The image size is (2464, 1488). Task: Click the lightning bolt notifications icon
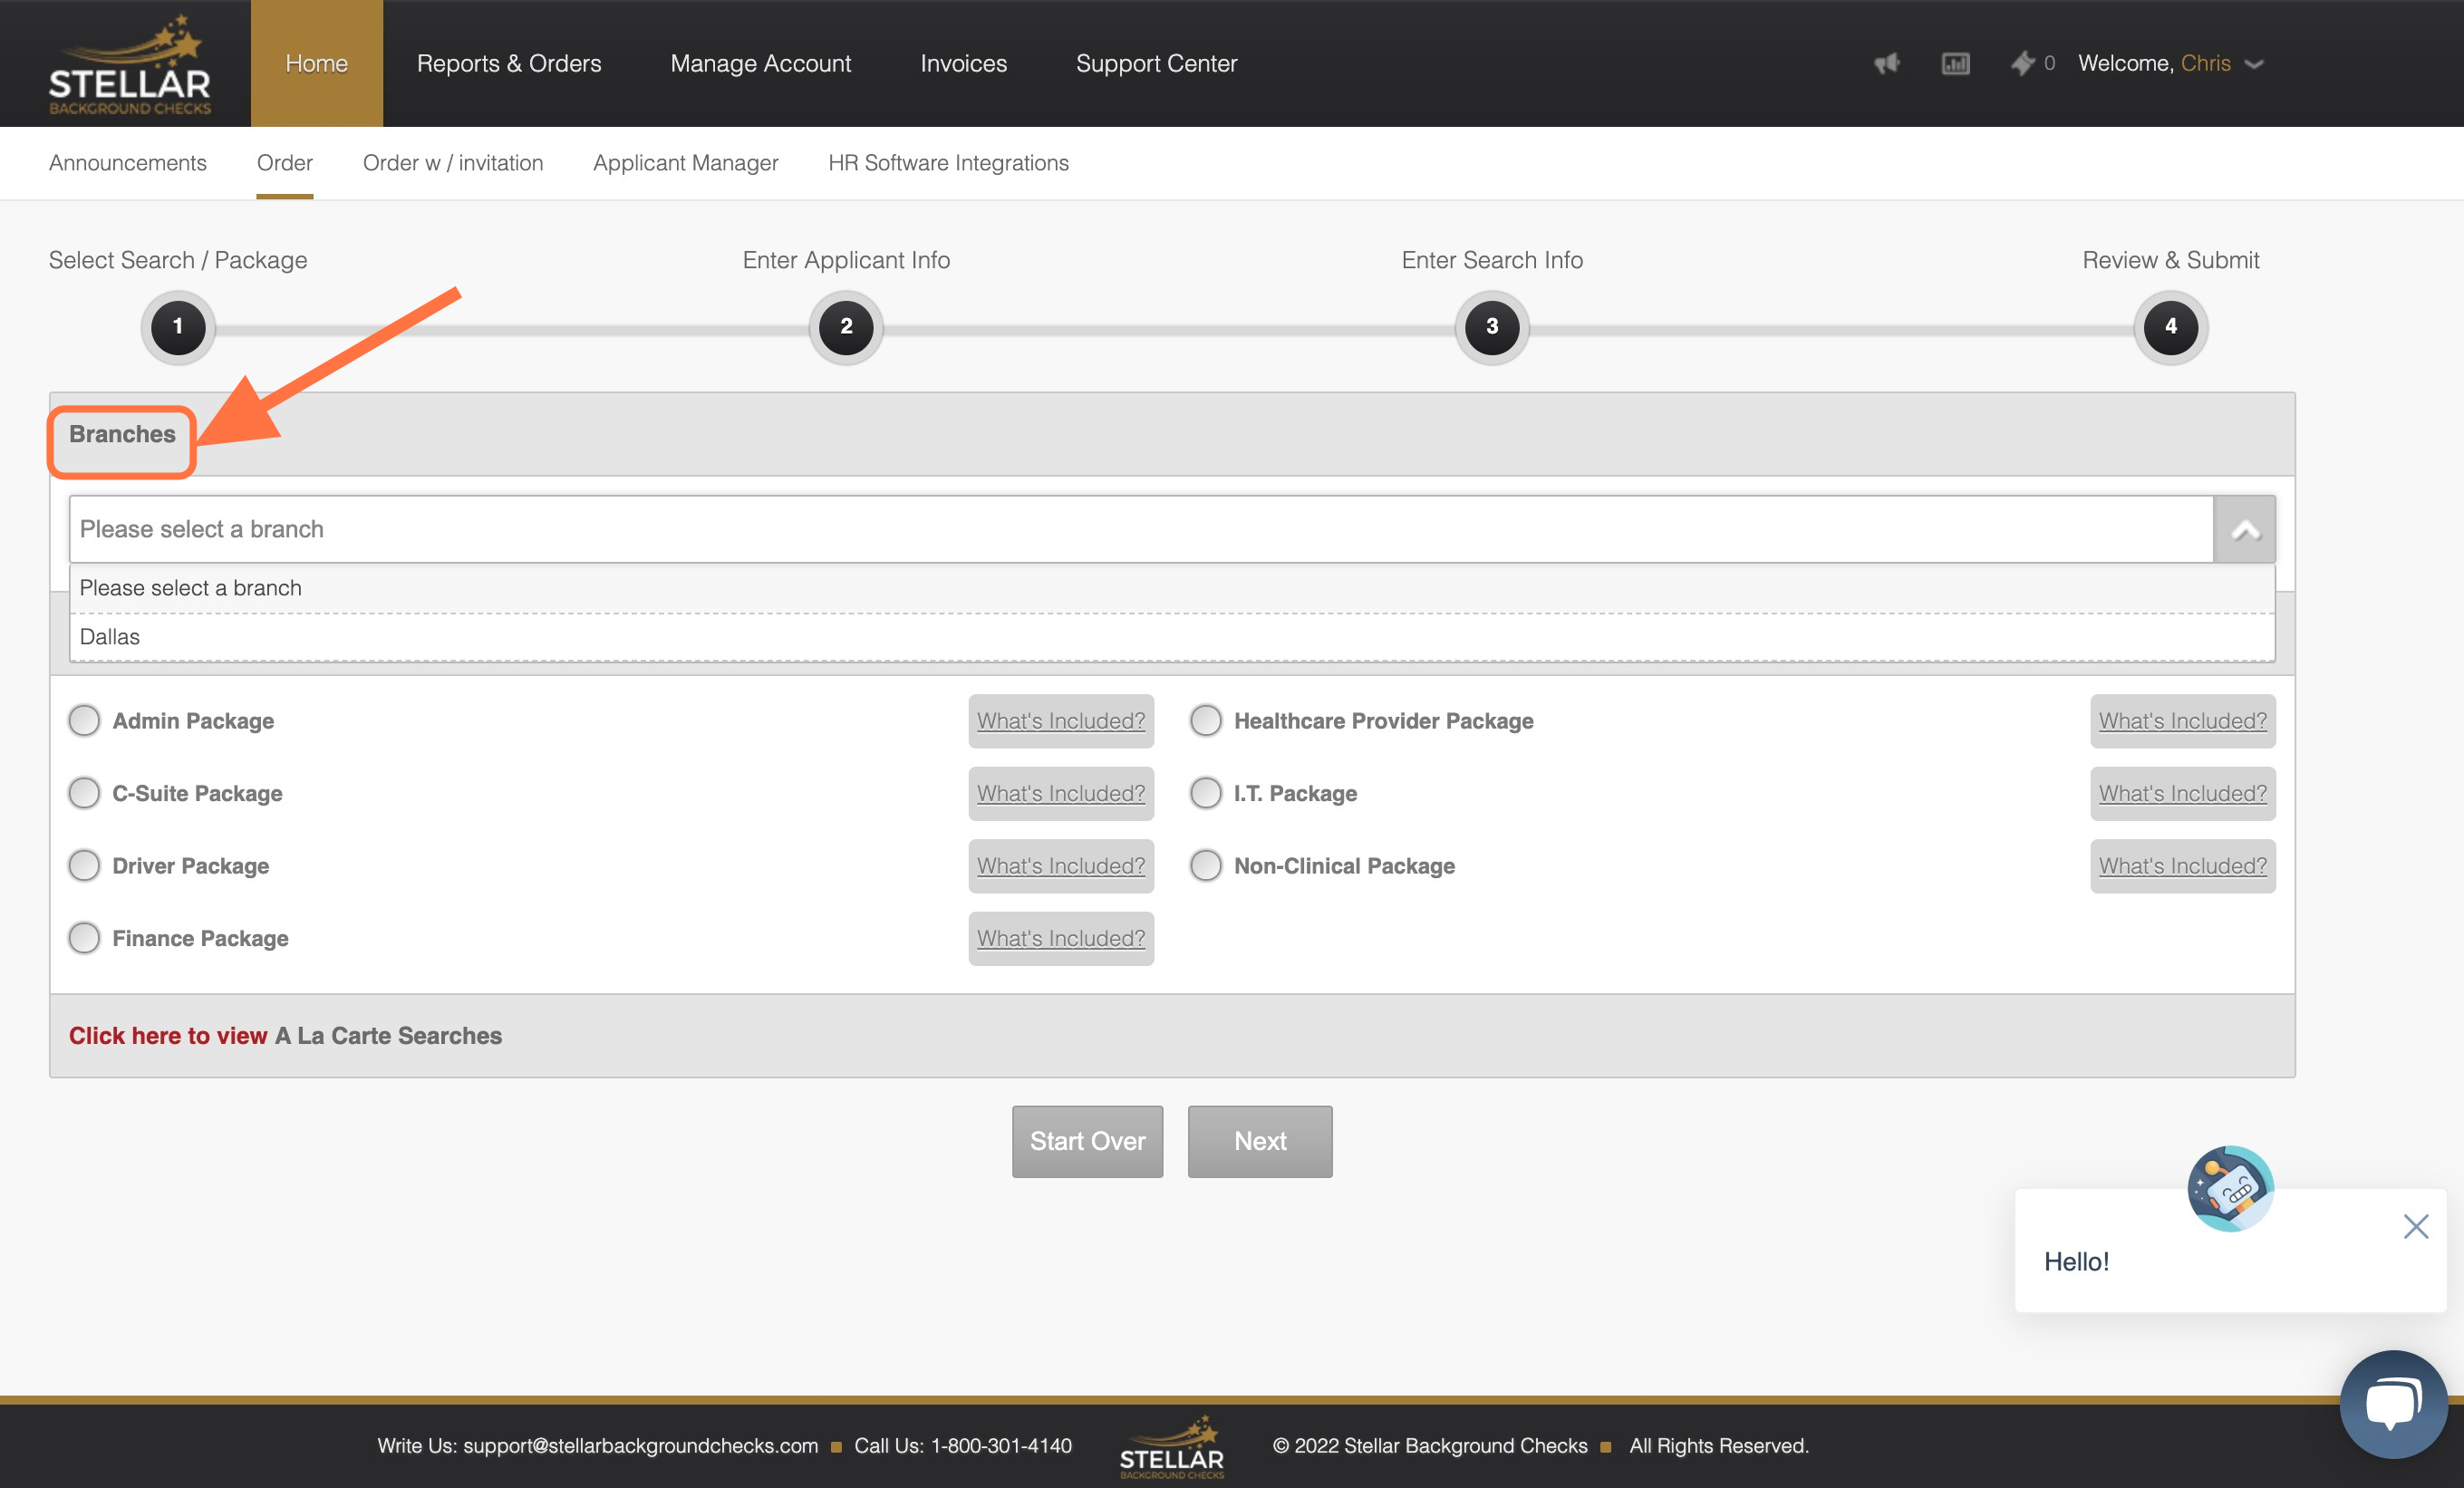2022,63
